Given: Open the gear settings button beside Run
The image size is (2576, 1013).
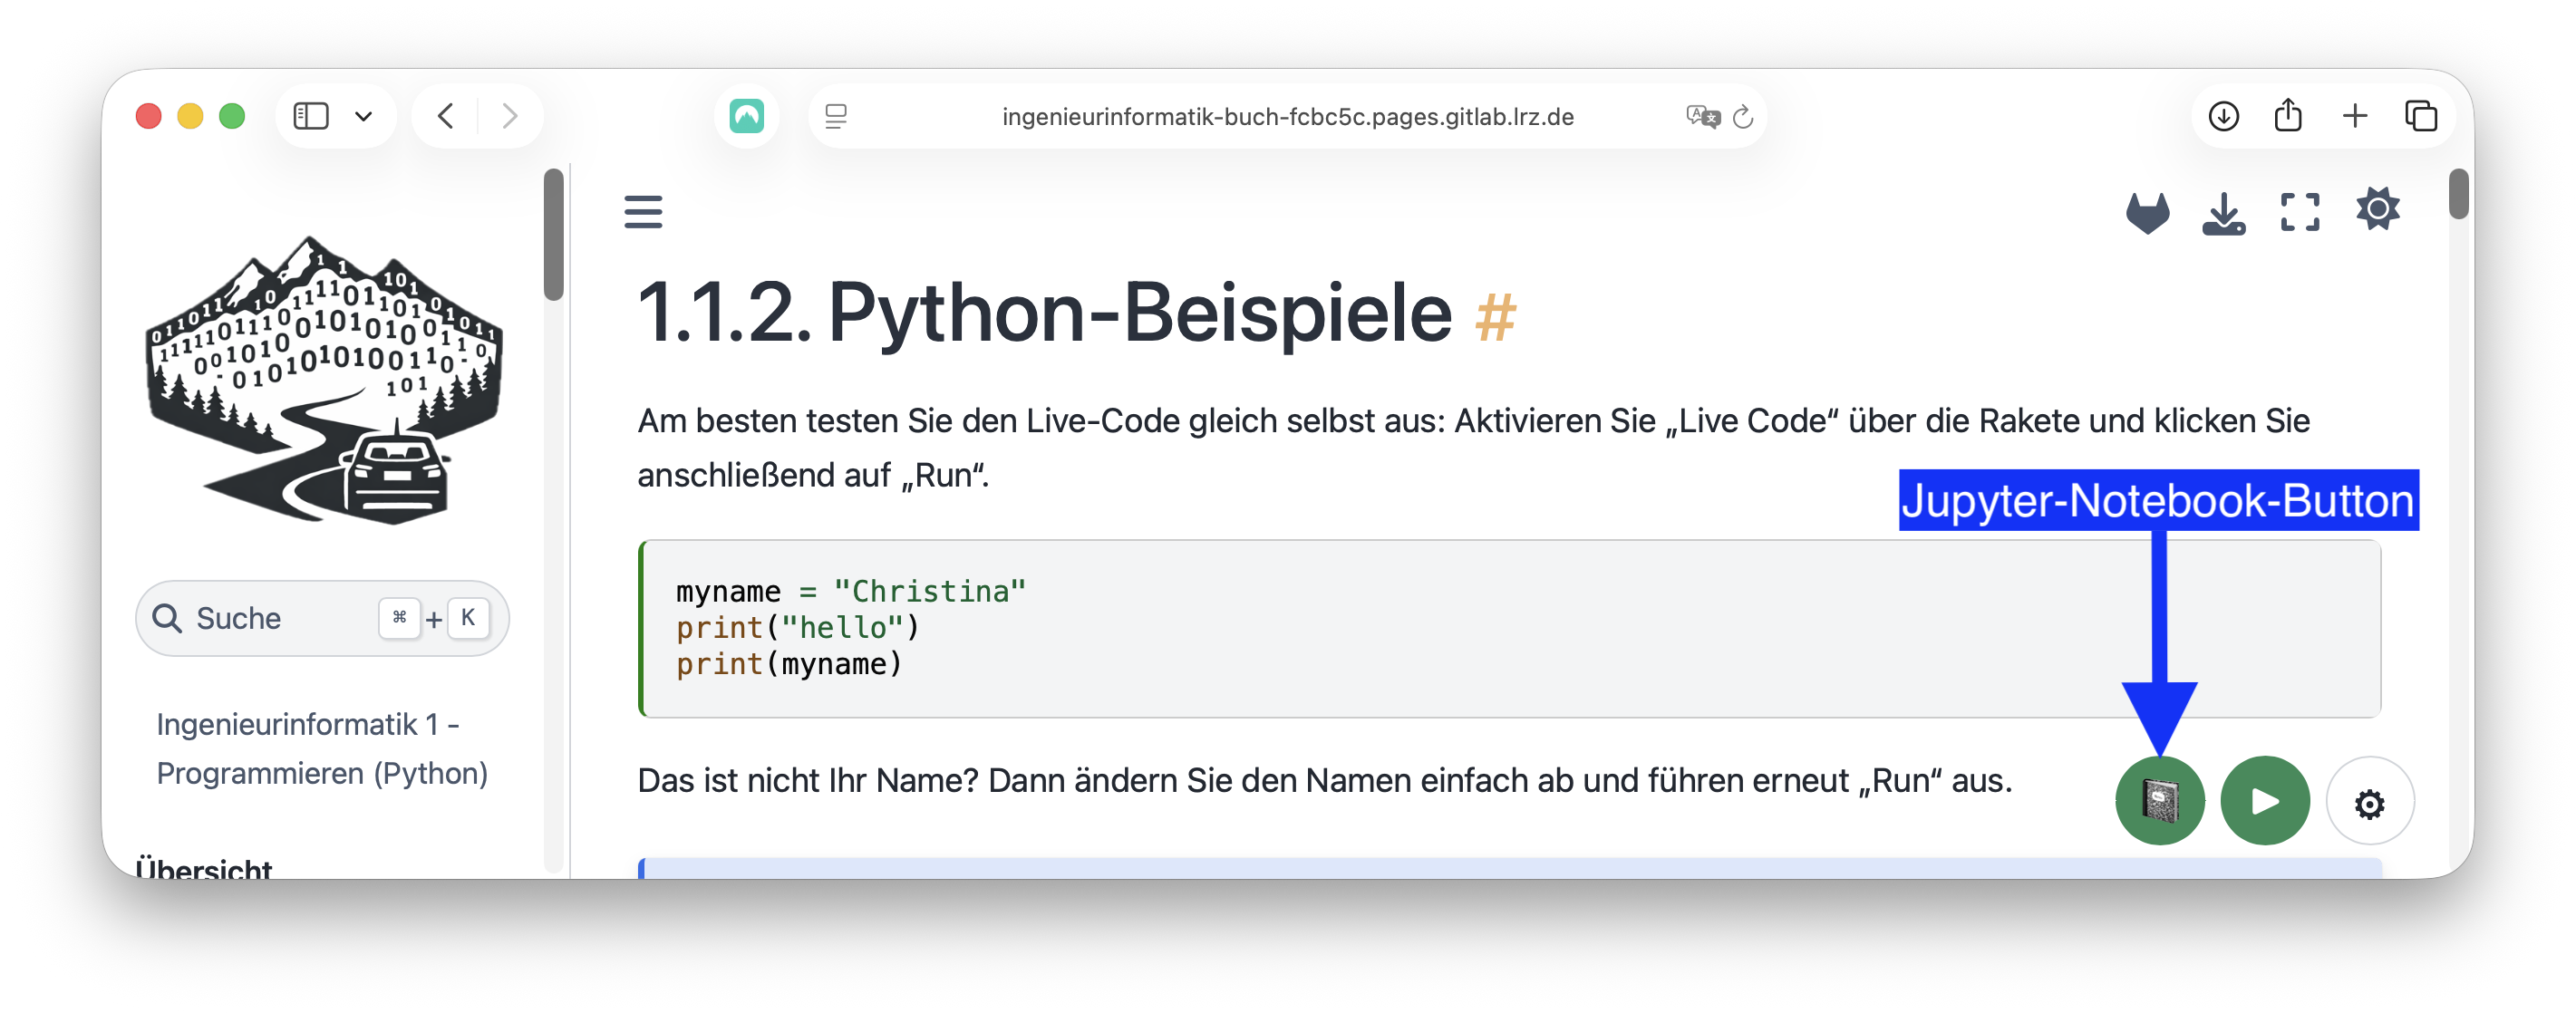Looking at the screenshot, I should coord(2369,803).
